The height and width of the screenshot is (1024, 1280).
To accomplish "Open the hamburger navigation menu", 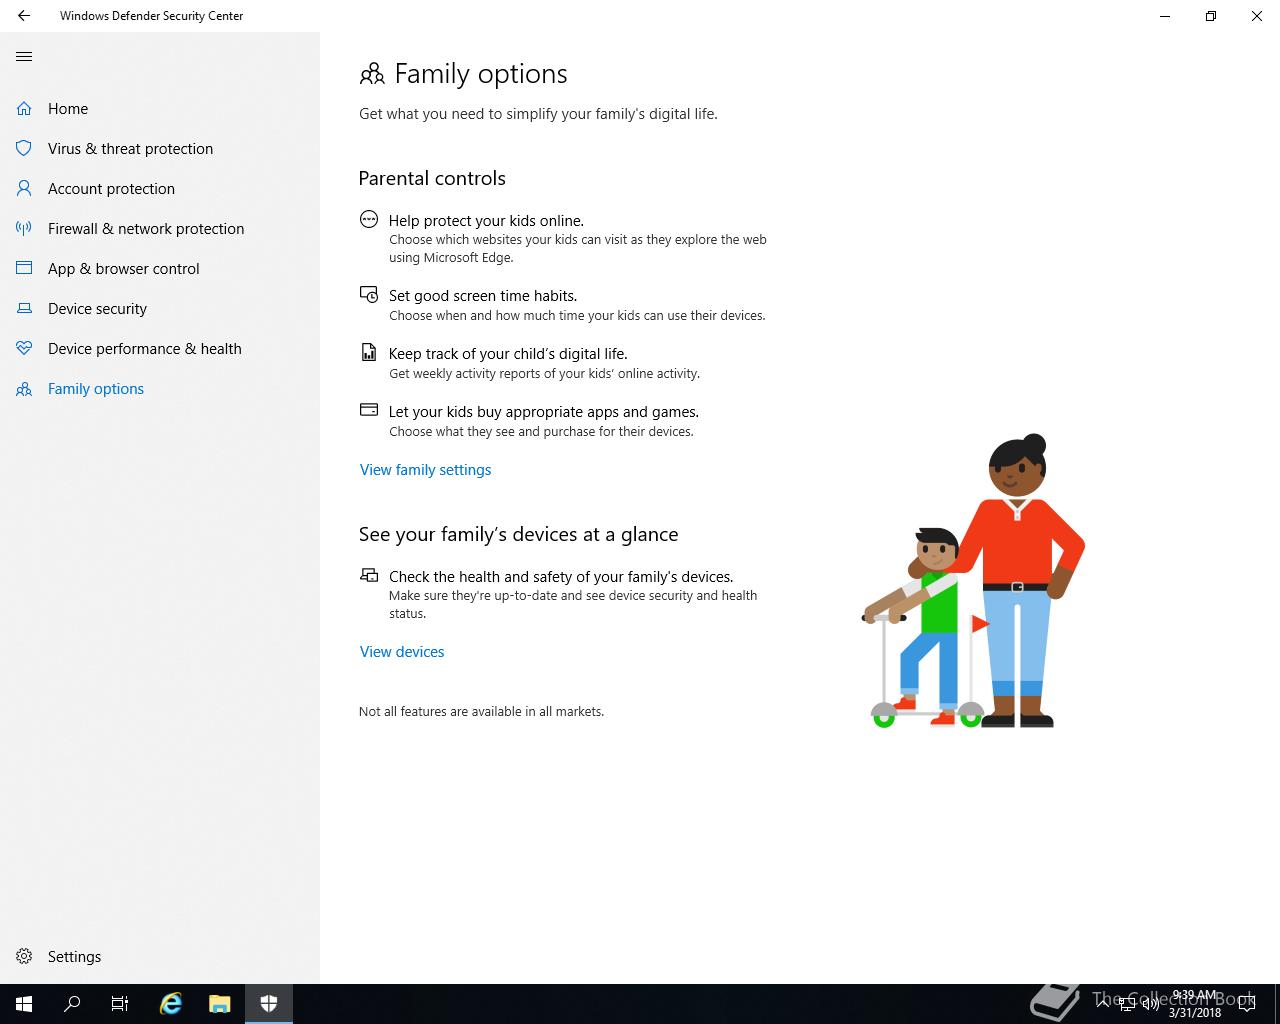I will pyautogui.click(x=24, y=57).
